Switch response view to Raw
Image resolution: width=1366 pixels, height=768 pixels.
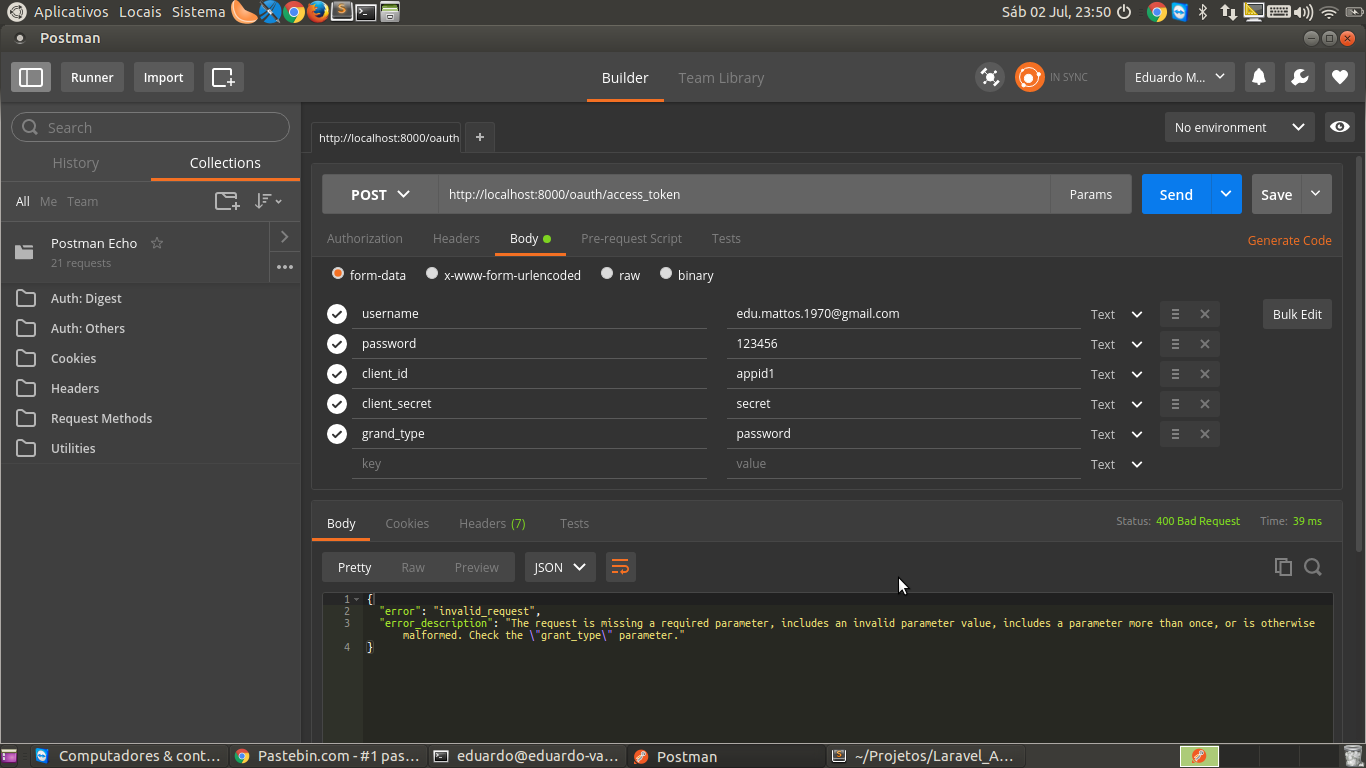413,567
